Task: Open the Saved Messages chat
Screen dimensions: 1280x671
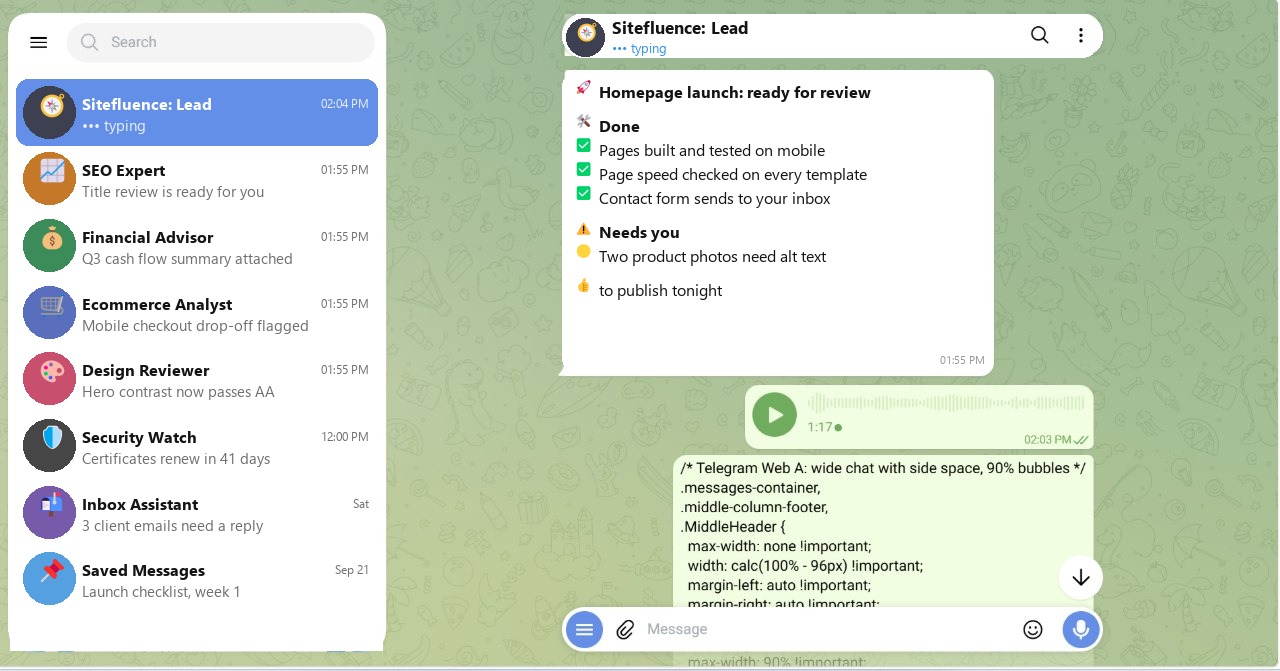Action: (197, 579)
